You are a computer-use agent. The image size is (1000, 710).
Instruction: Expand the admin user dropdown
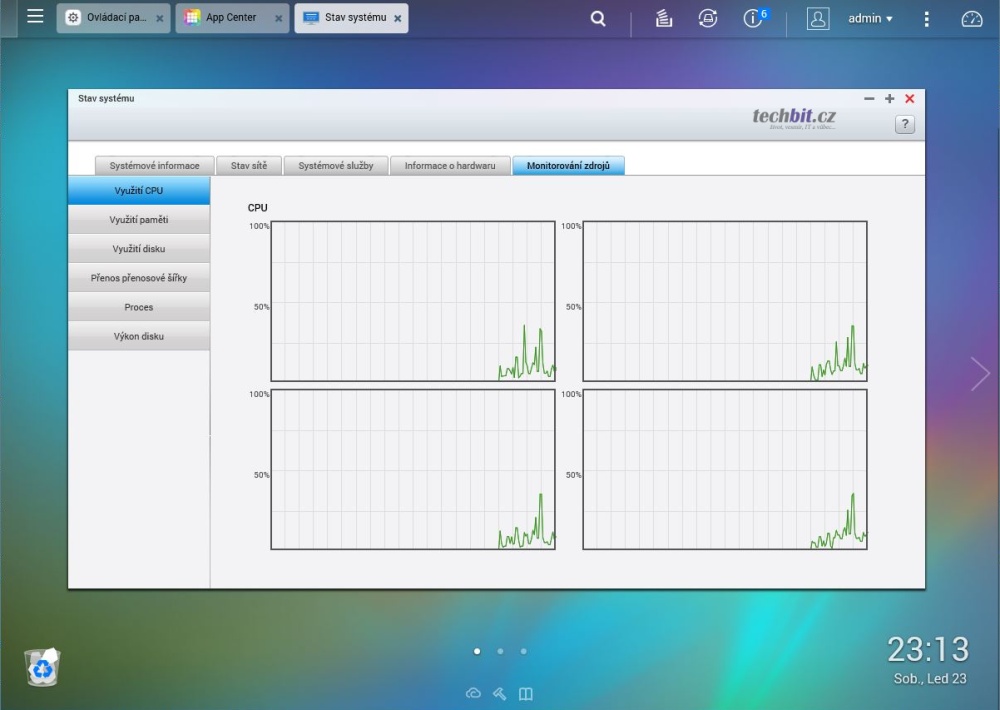(x=870, y=18)
